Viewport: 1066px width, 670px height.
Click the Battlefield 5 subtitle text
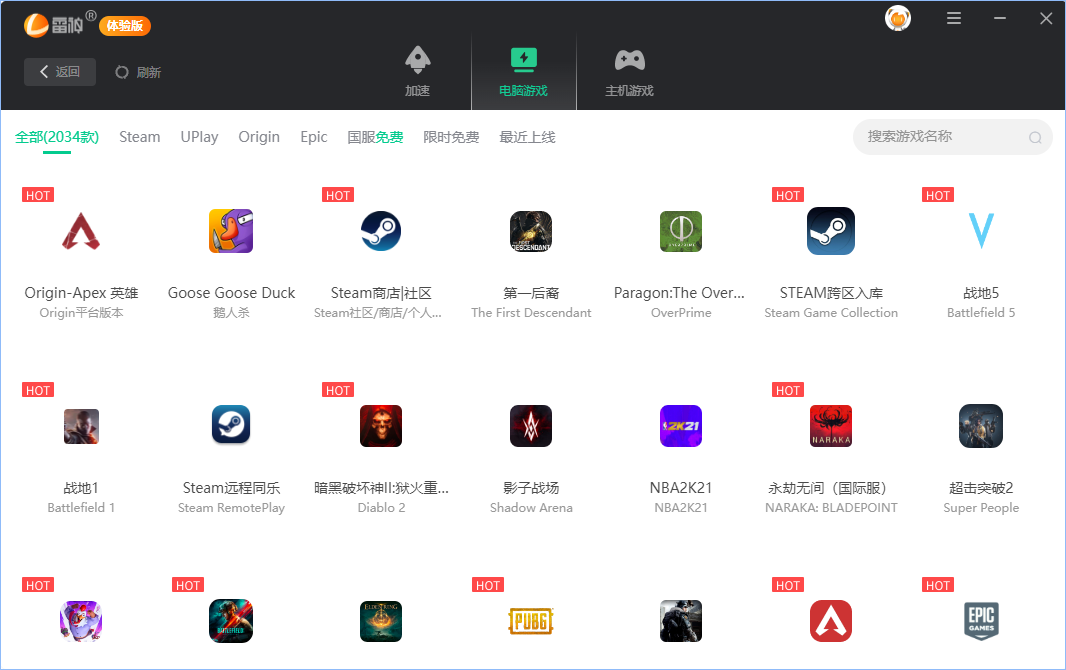click(981, 313)
